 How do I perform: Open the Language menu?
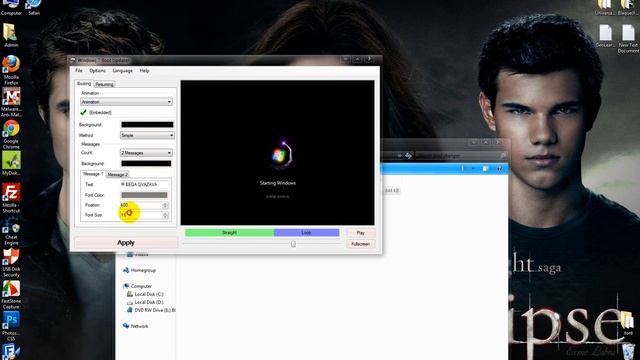122,71
